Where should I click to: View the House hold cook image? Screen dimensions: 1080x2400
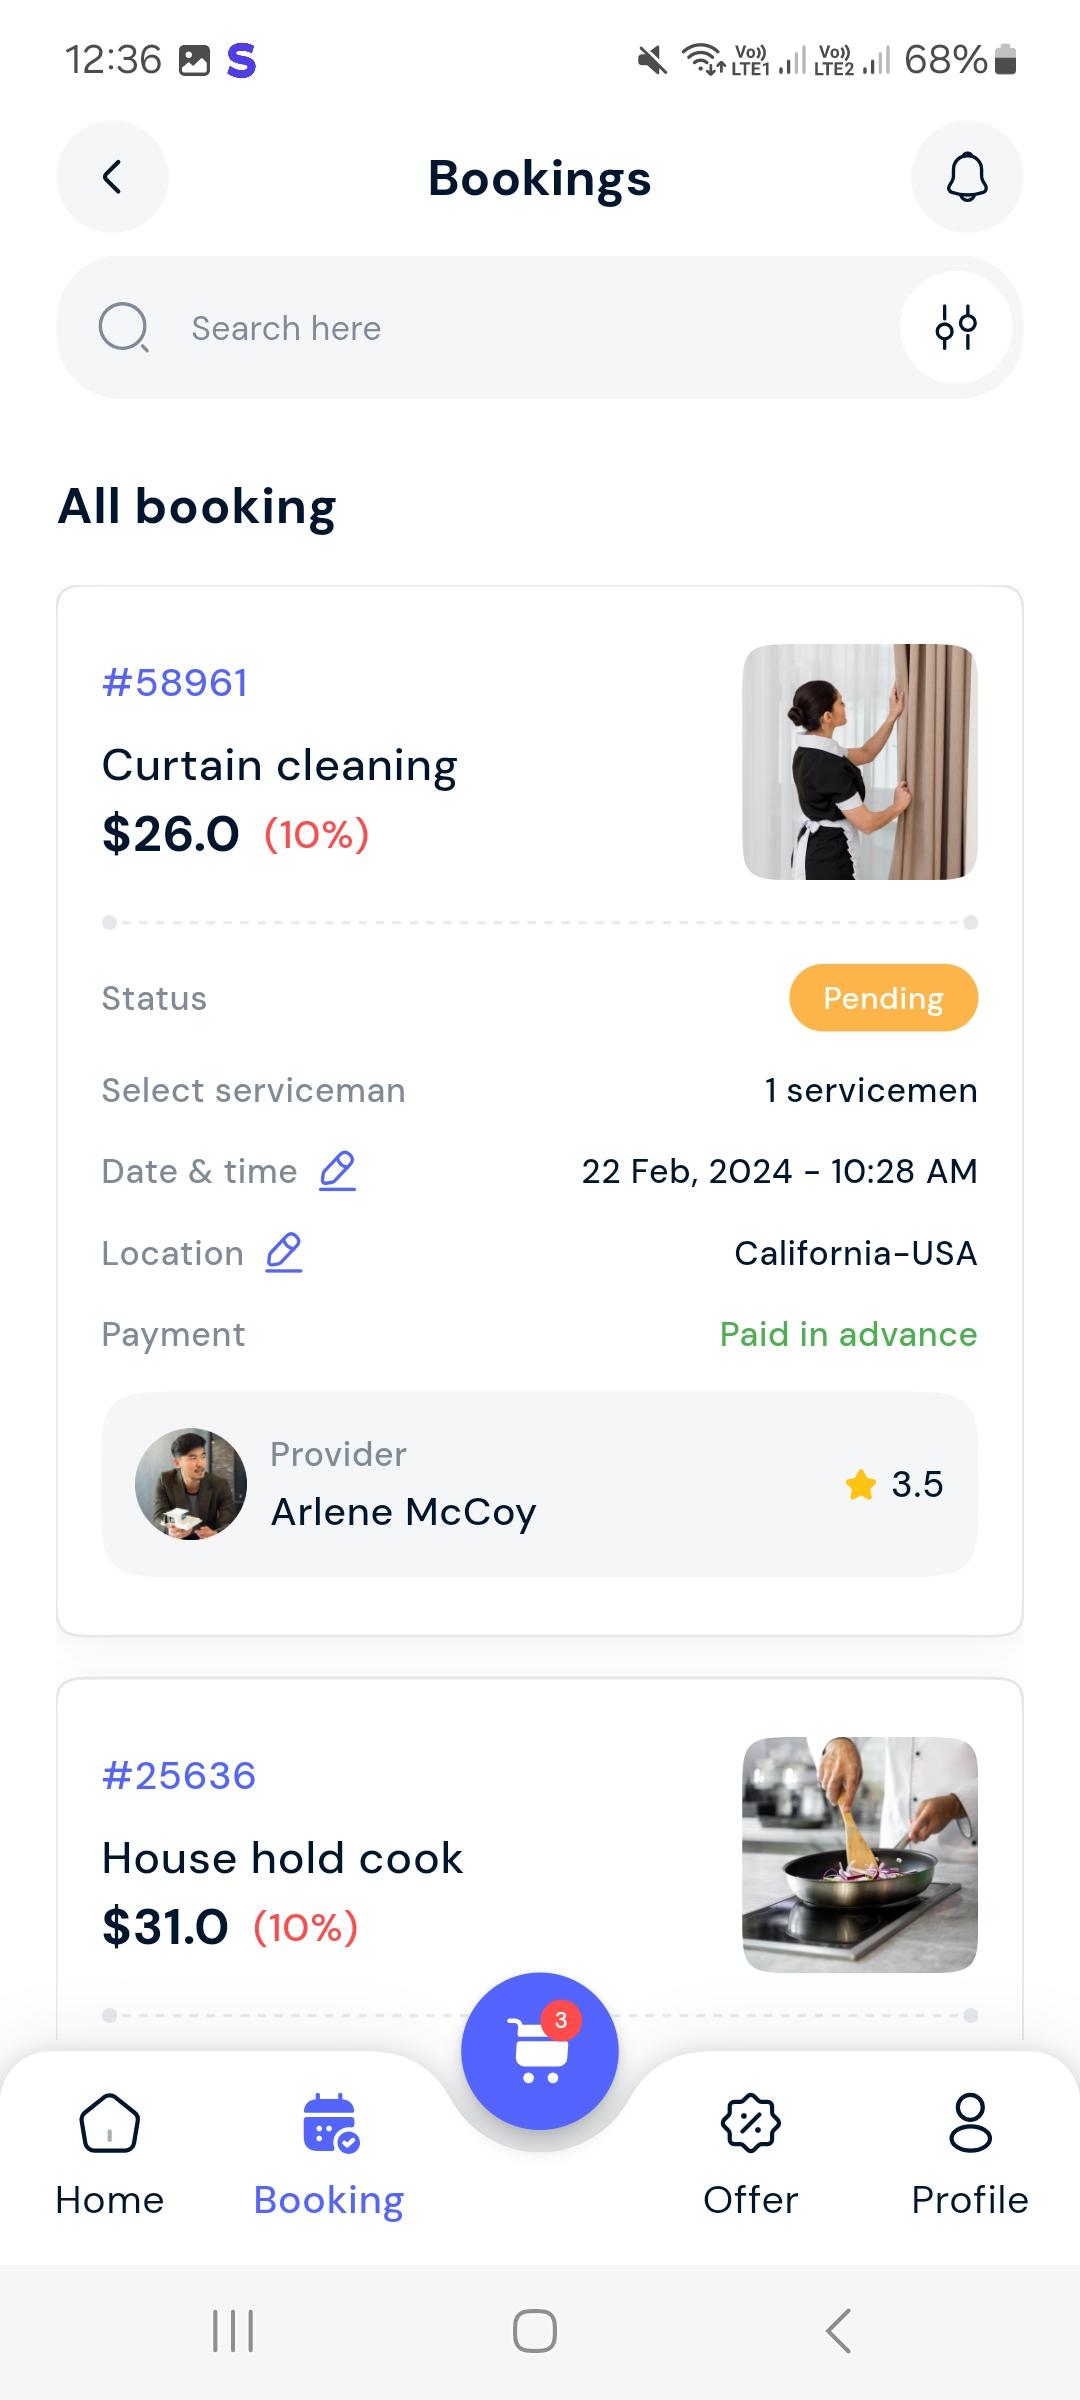pyautogui.click(x=860, y=1855)
